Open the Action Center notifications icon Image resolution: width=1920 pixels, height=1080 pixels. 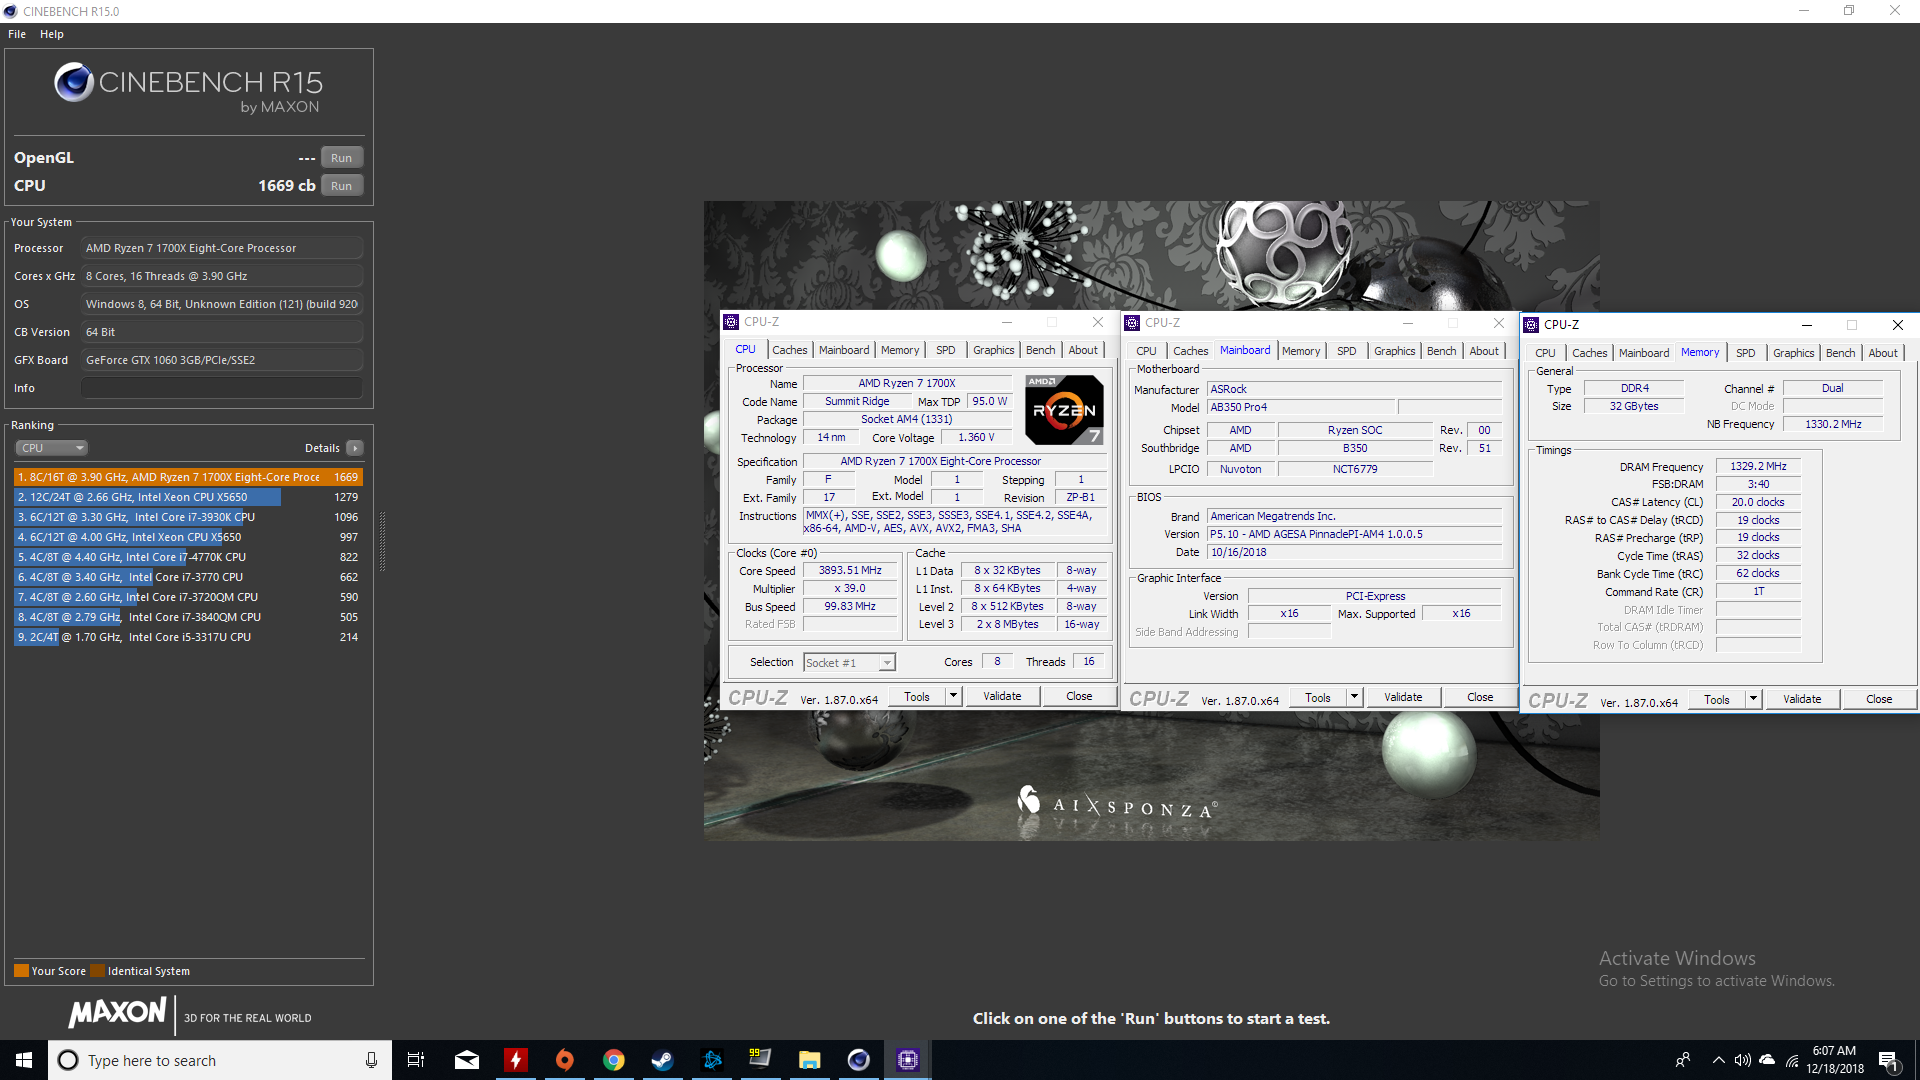click(1888, 1061)
